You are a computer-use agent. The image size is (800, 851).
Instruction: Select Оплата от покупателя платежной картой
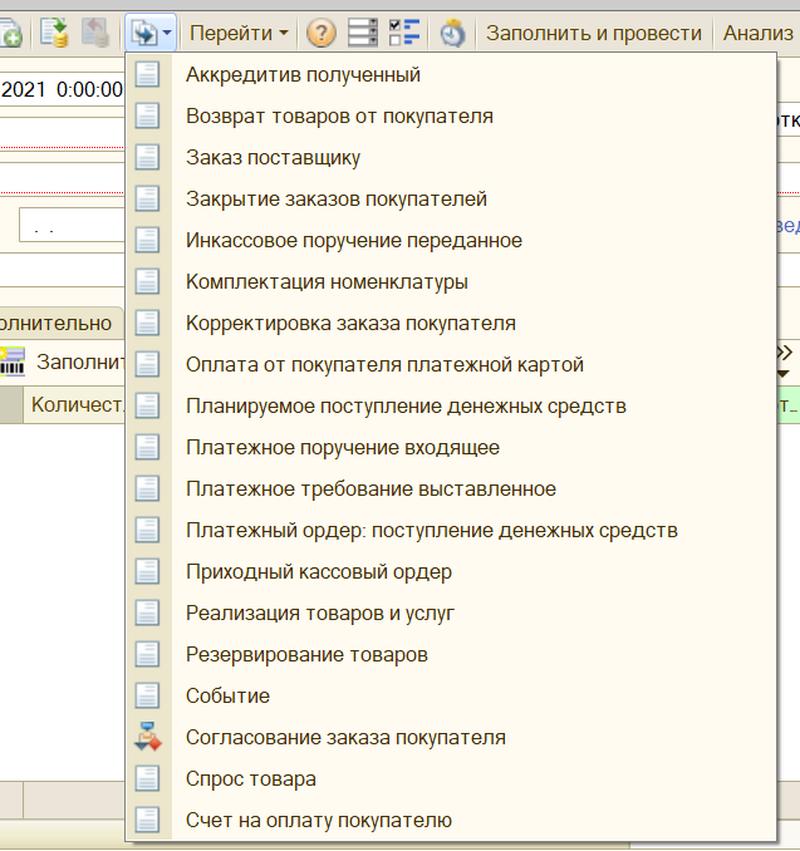pos(450,364)
